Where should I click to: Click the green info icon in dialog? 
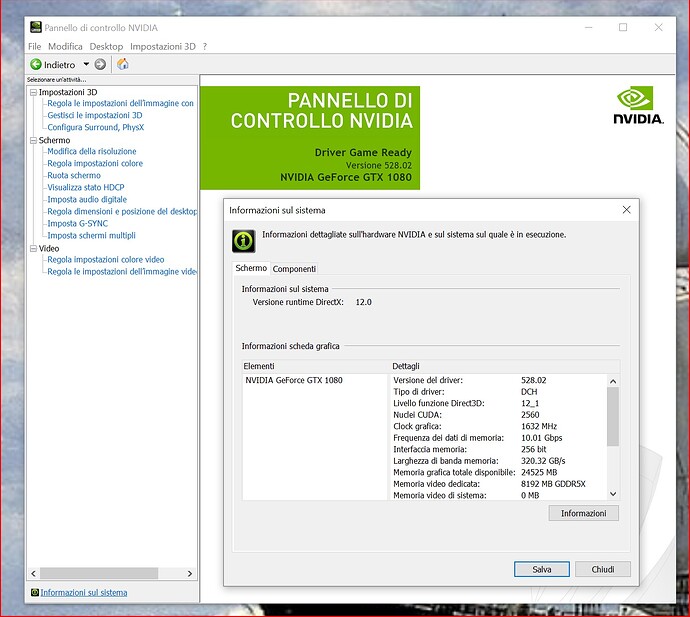[x=243, y=241]
